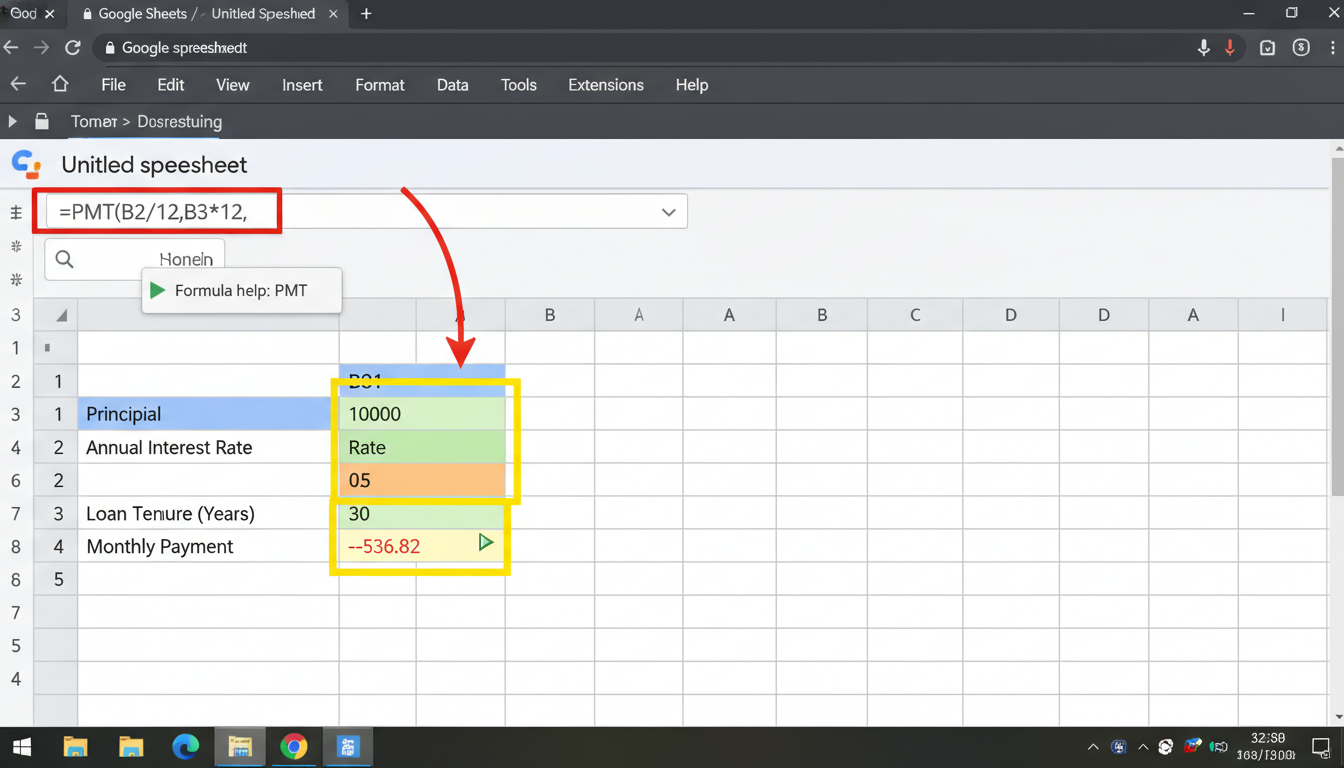Expand the hidden icons tray chevron
Viewport: 1344px width, 768px height.
1093,747
